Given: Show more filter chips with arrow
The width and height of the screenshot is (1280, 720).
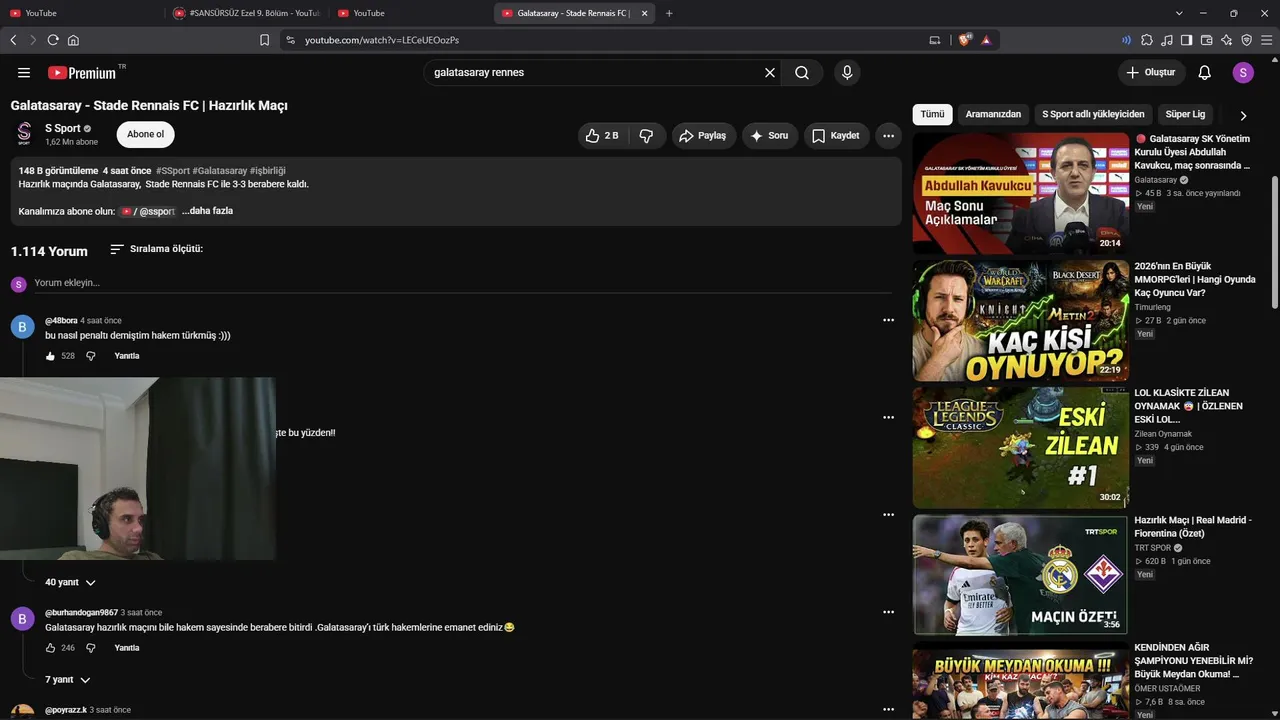Looking at the screenshot, I should pos(1243,115).
